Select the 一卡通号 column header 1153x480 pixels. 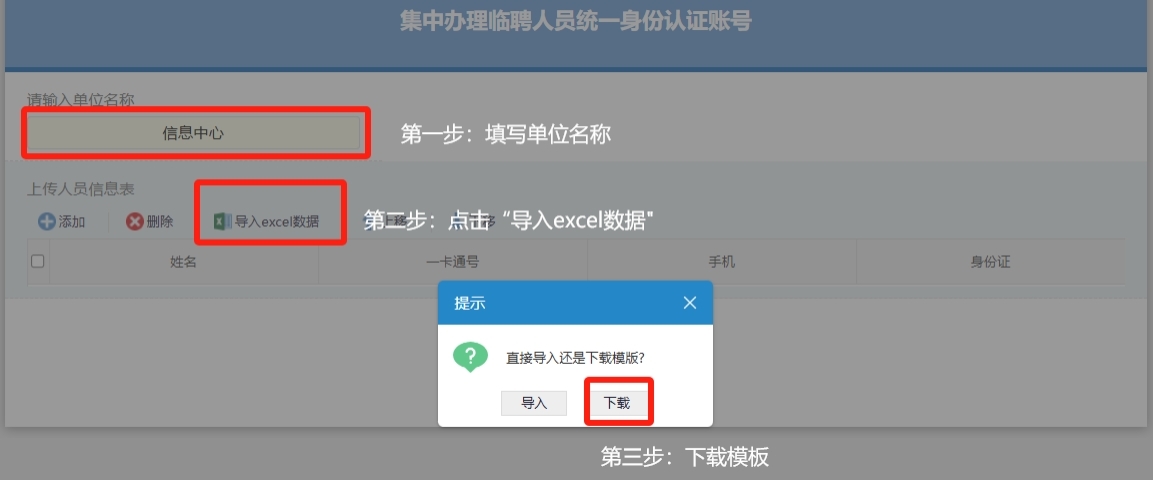453,262
